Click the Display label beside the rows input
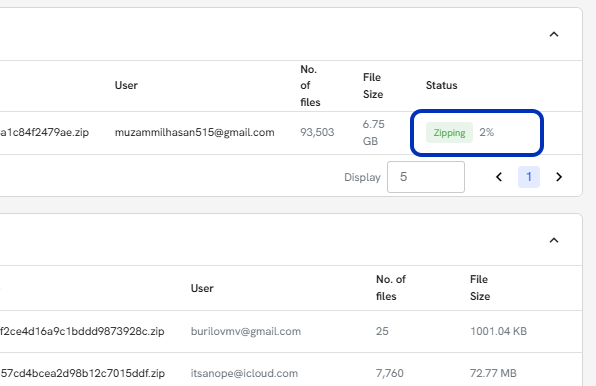Screen dimensions: 596x386 pyautogui.click(x=362, y=177)
